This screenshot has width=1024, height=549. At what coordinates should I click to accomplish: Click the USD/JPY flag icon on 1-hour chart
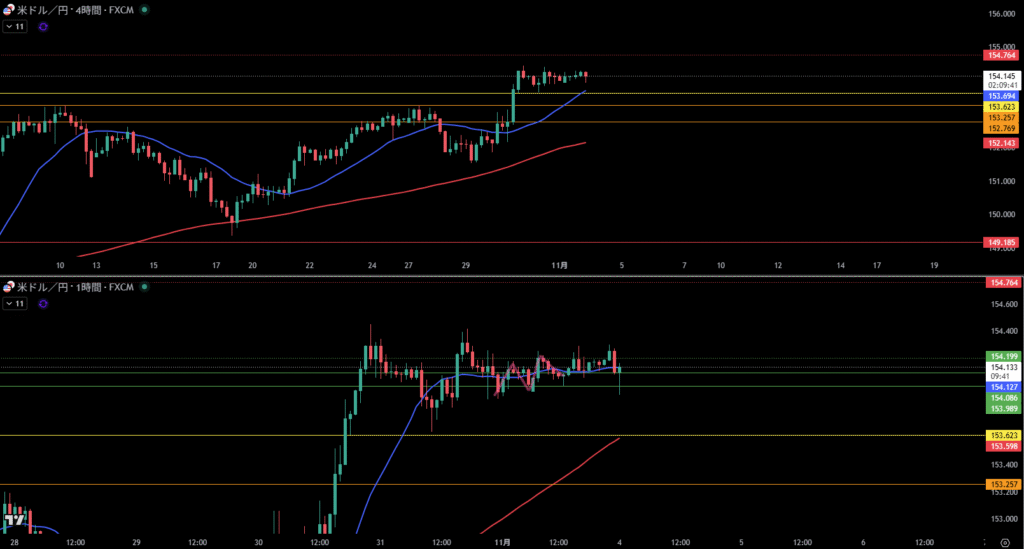click(x=10, y=287)
